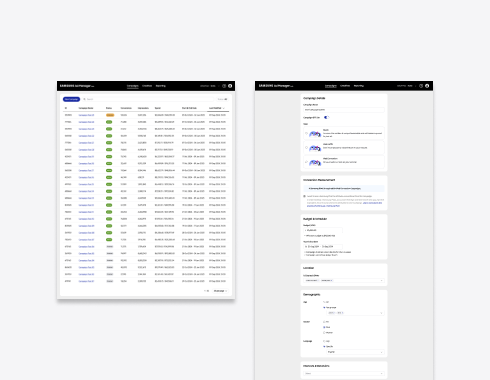Screen dimensions: 490x380
Task: Click the blue New Campaign button
Action: 71,99
